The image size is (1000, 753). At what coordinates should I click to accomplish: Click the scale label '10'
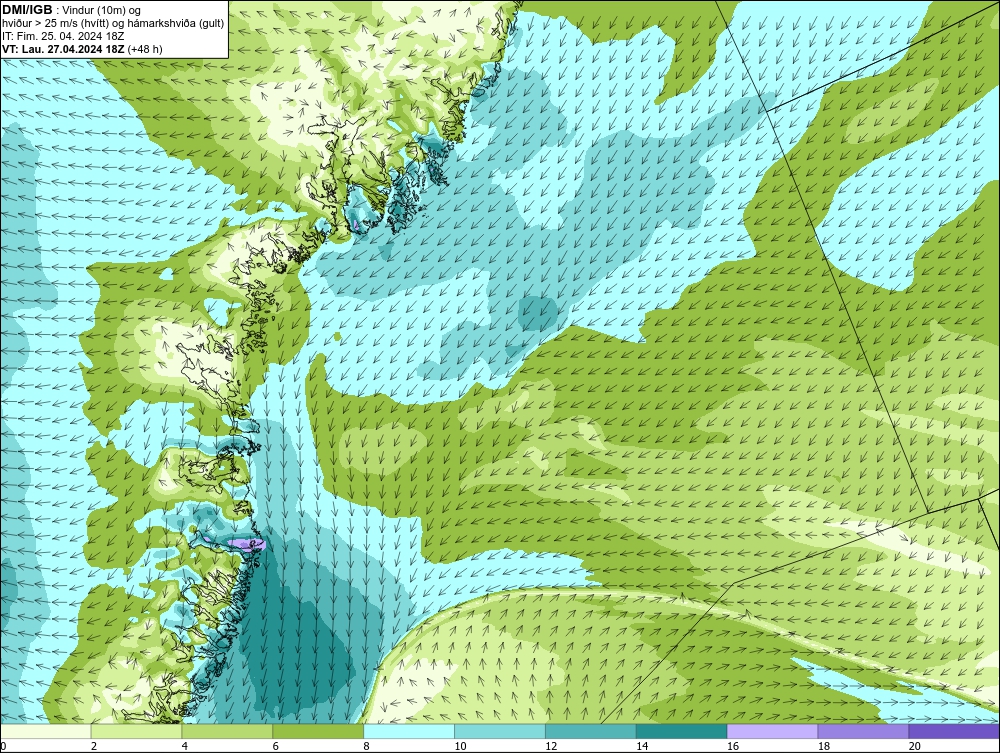coord(460,746)
